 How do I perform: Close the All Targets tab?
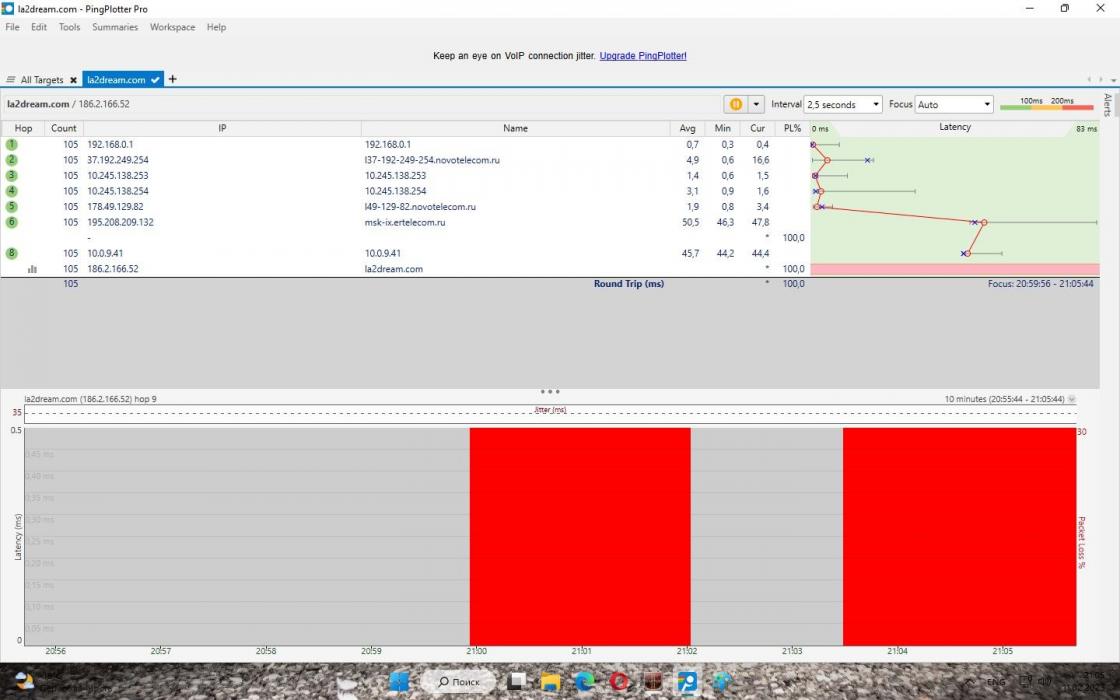(73, 80)
